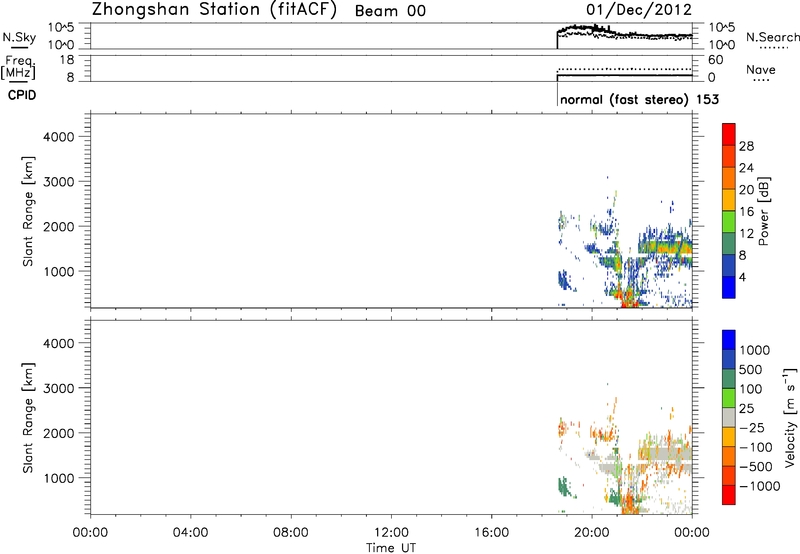Click the Power [dB] colorbar title
This screenshot has width=800, height=554.
763,211
